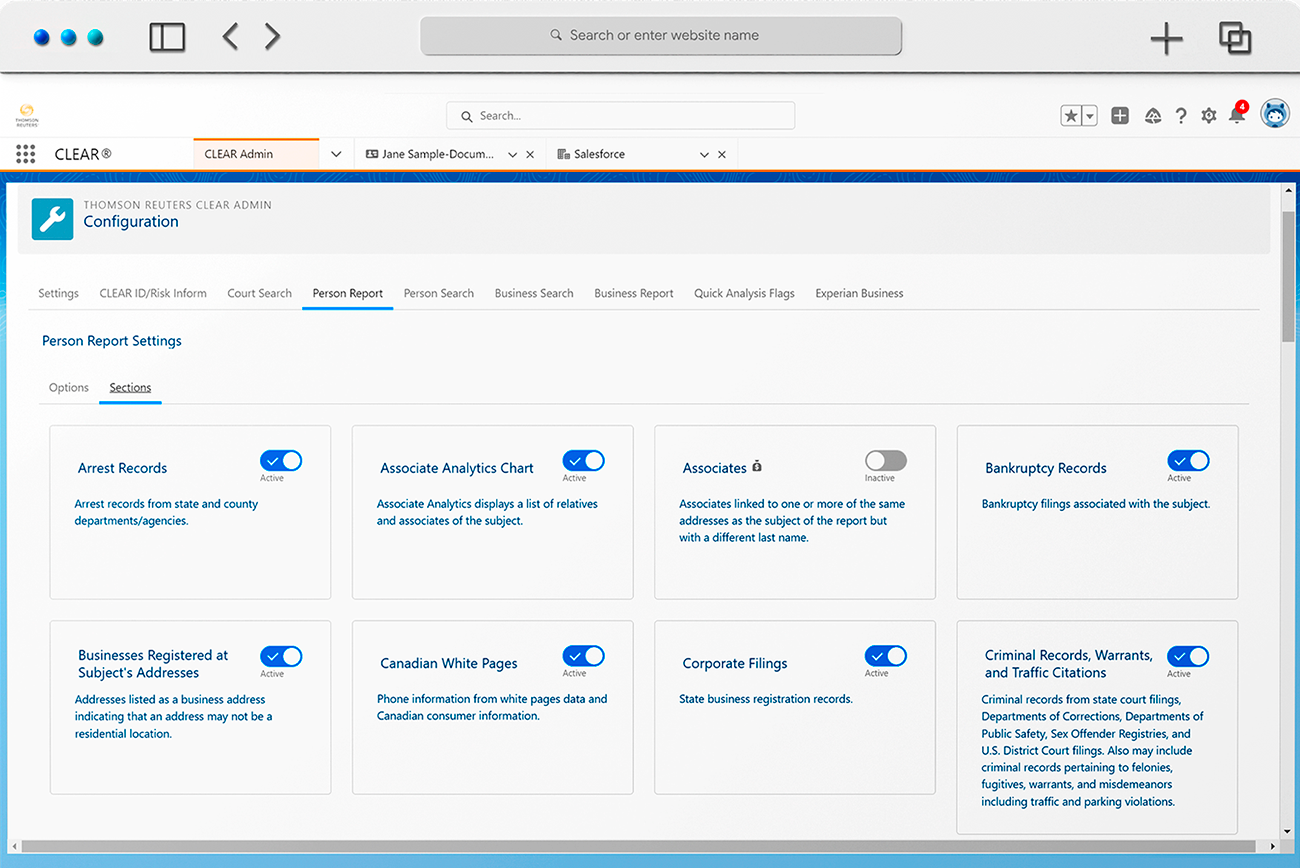Click the add plus icon in the toolbar
The width and height of the screenshot is (1300, 868).
coord(1120,115)
